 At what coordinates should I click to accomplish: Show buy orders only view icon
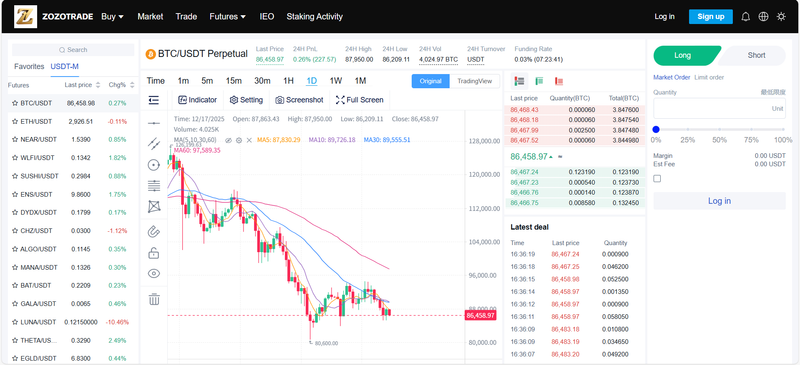point(539,81)
